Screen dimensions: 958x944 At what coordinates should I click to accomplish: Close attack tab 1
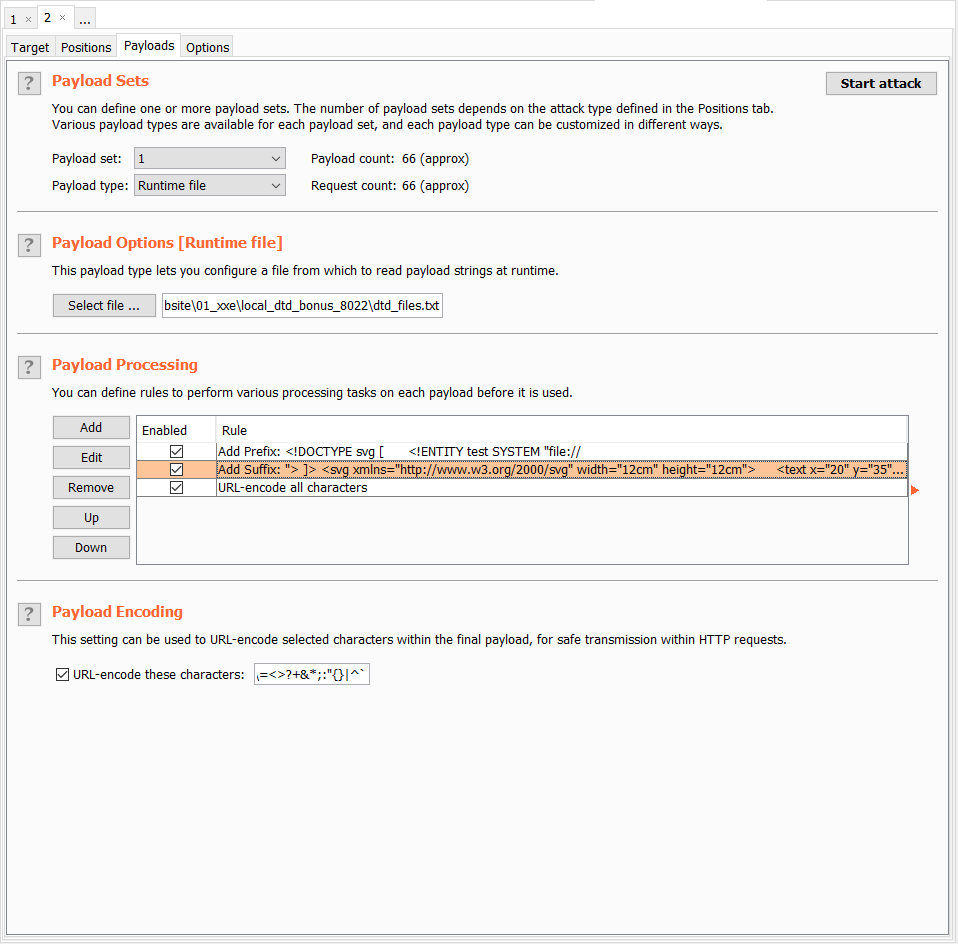(28, 19)
